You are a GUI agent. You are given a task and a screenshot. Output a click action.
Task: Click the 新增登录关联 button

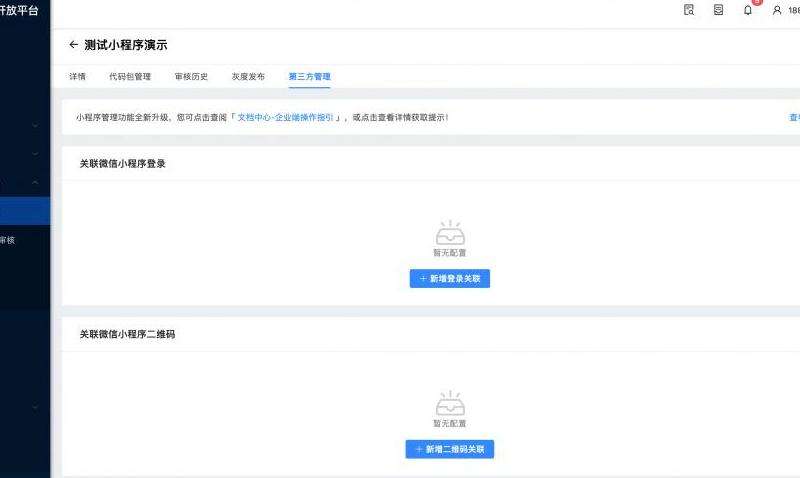(x=449, y=279)
